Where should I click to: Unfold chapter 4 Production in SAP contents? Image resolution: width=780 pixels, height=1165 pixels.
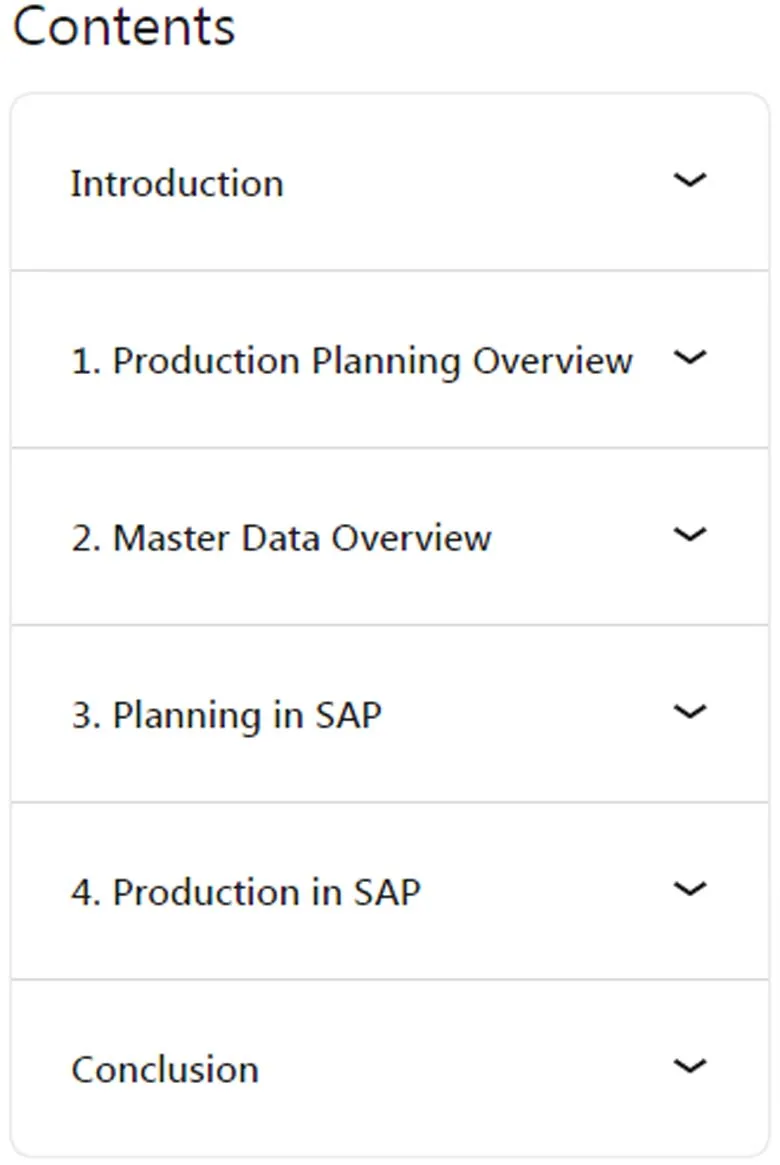(390, 891)
